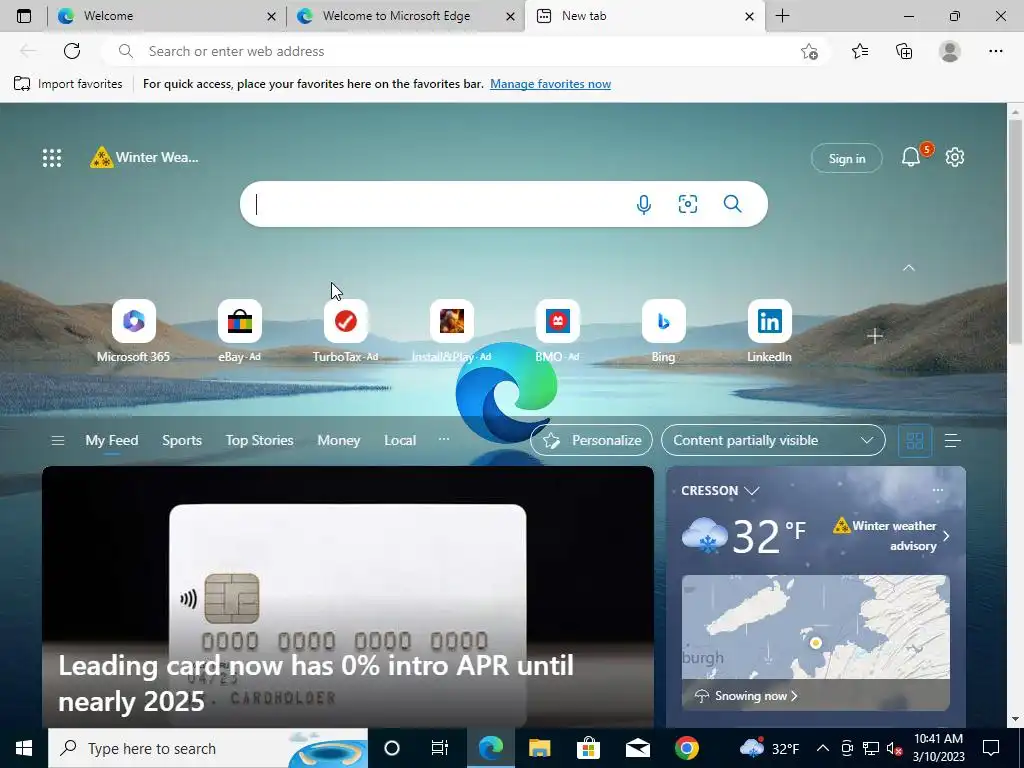Click the Import favorites icon
Screen dimensions: 1024x768
pos(22,84)
